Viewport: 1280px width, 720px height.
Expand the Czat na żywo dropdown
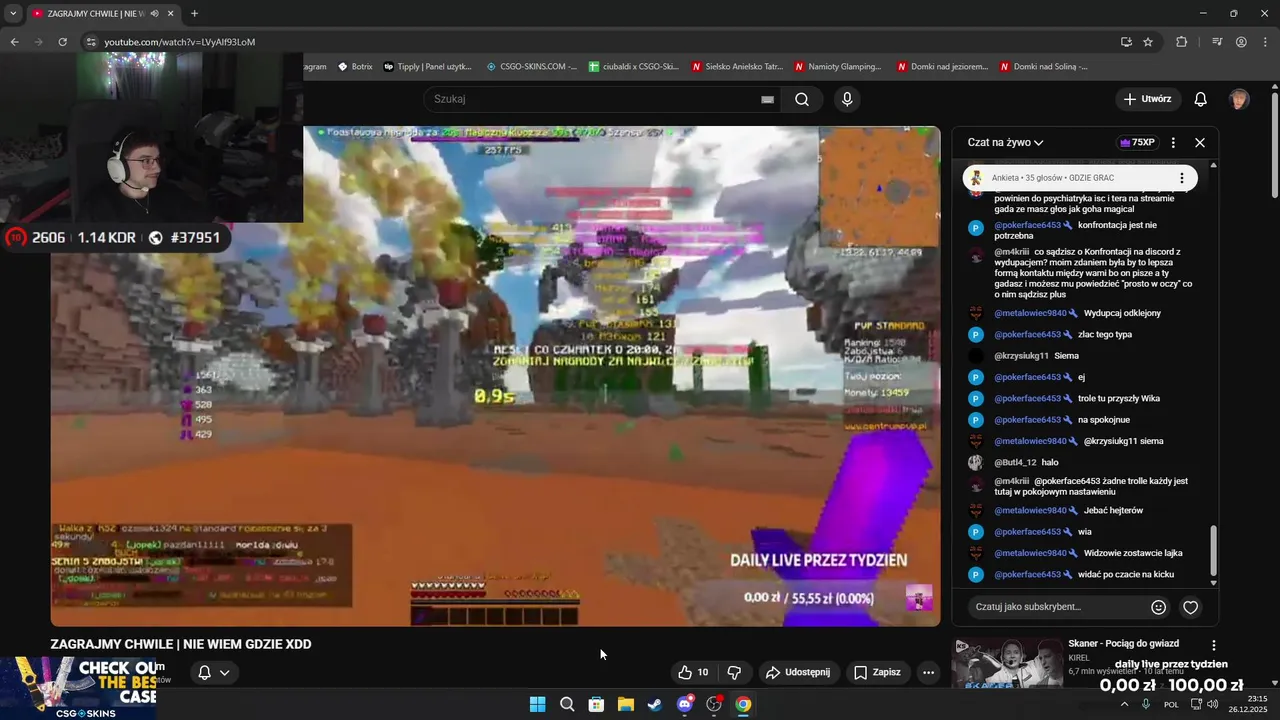pyautogui.click(x=1005, y=142)
